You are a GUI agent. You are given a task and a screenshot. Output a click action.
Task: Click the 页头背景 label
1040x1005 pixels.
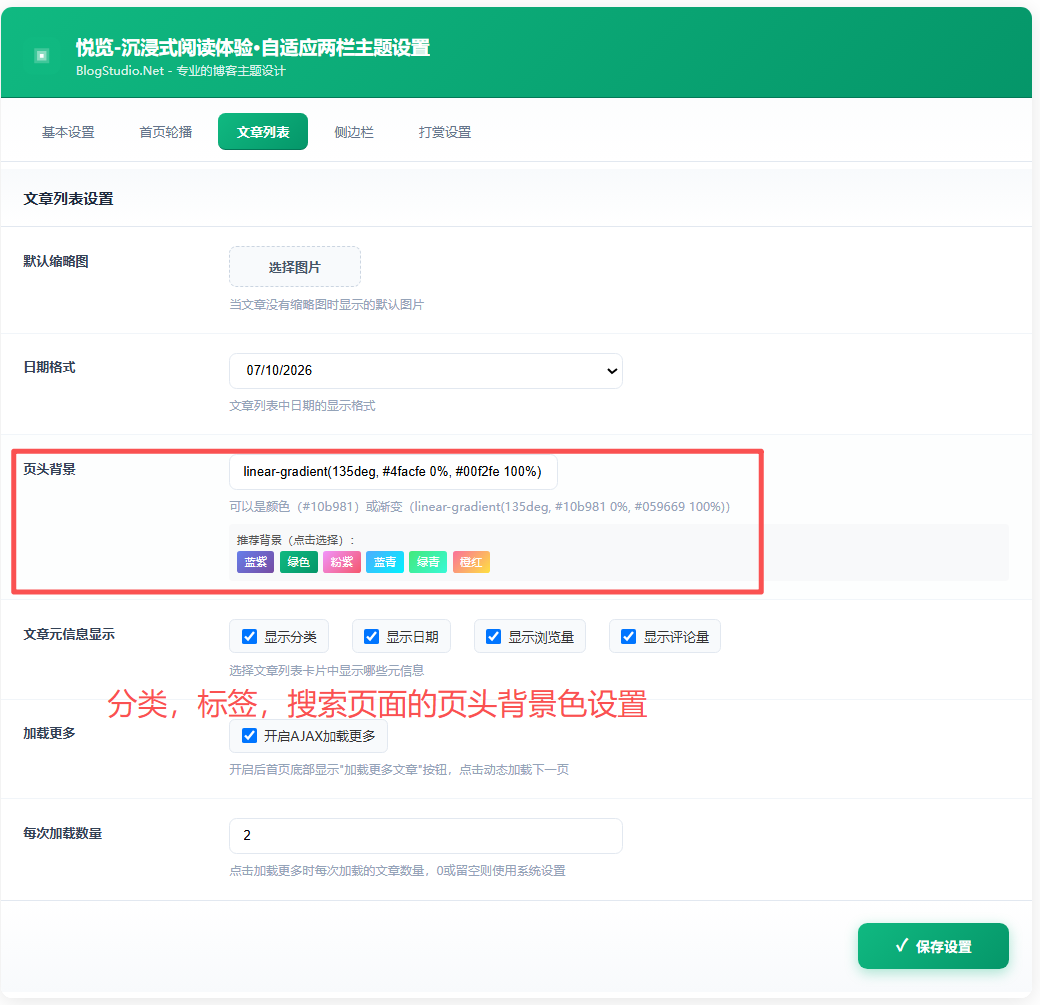[x=49, y=470]
